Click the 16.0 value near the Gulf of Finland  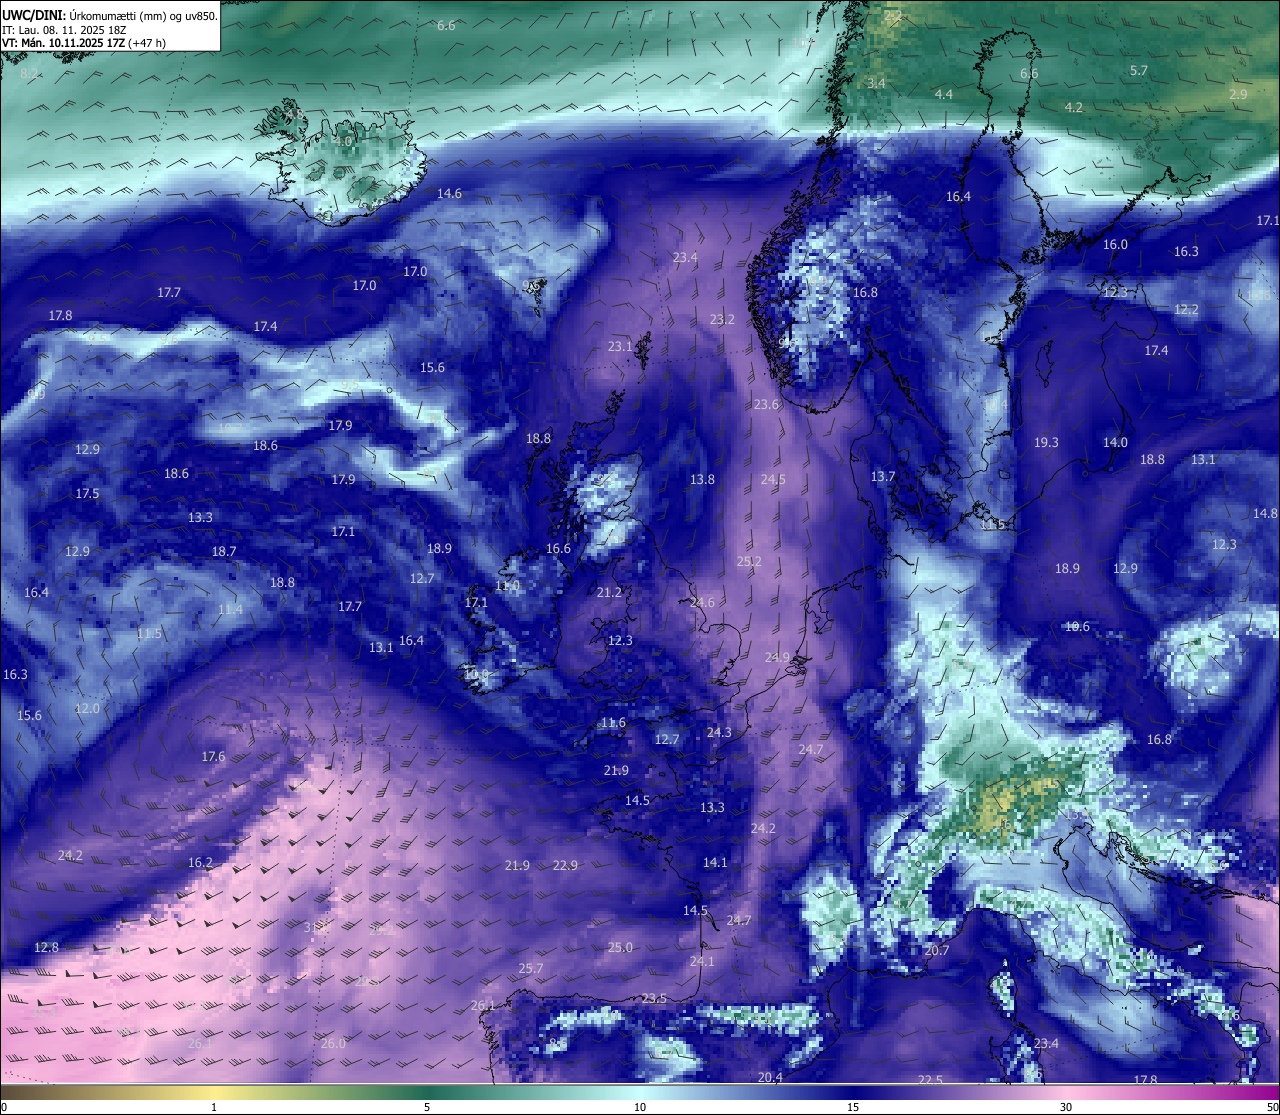tap(1115, 244)
